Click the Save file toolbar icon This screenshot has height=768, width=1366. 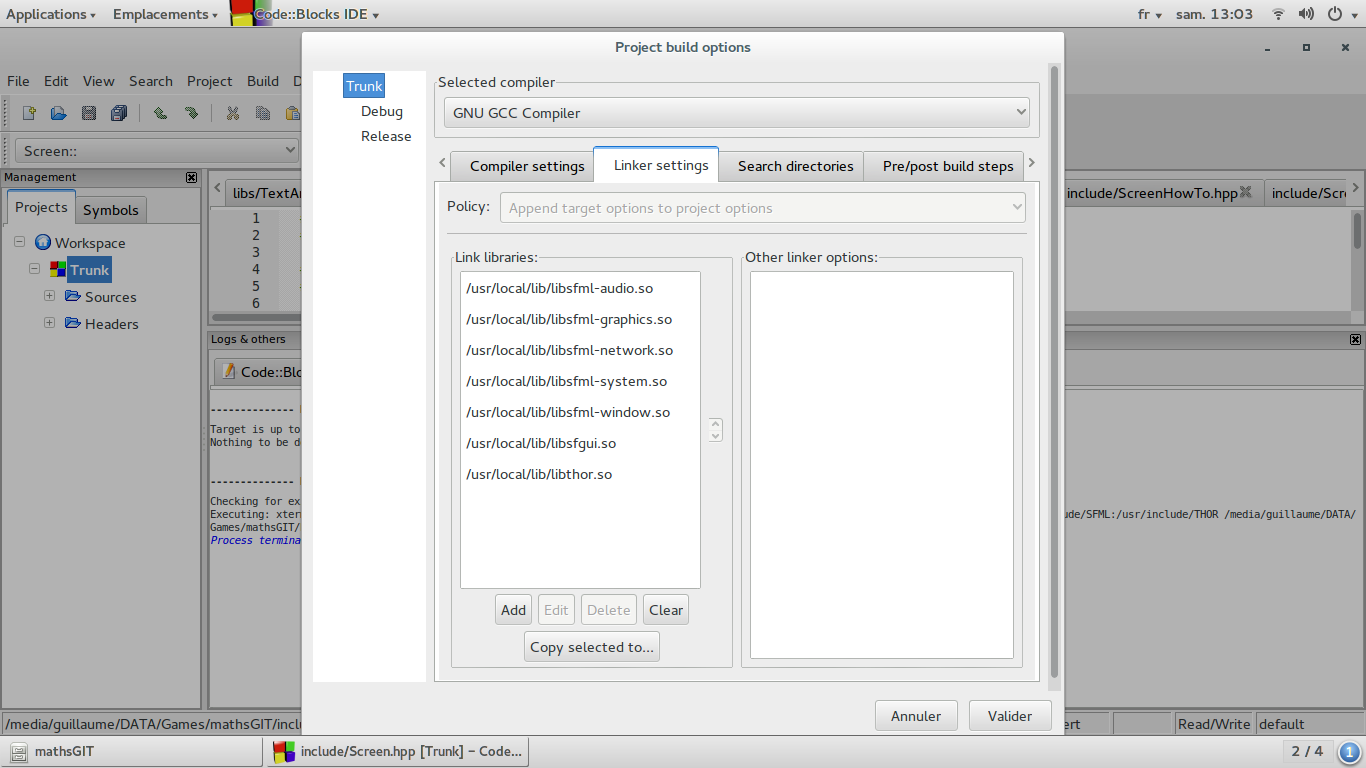tap(89, 113)
